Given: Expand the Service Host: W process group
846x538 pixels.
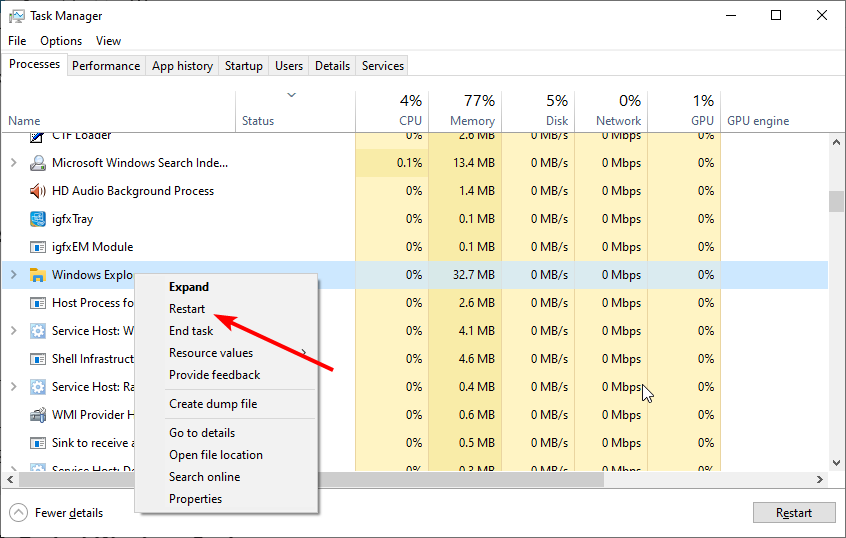Looking at the screenshot, I should click(x=13, y=330).
